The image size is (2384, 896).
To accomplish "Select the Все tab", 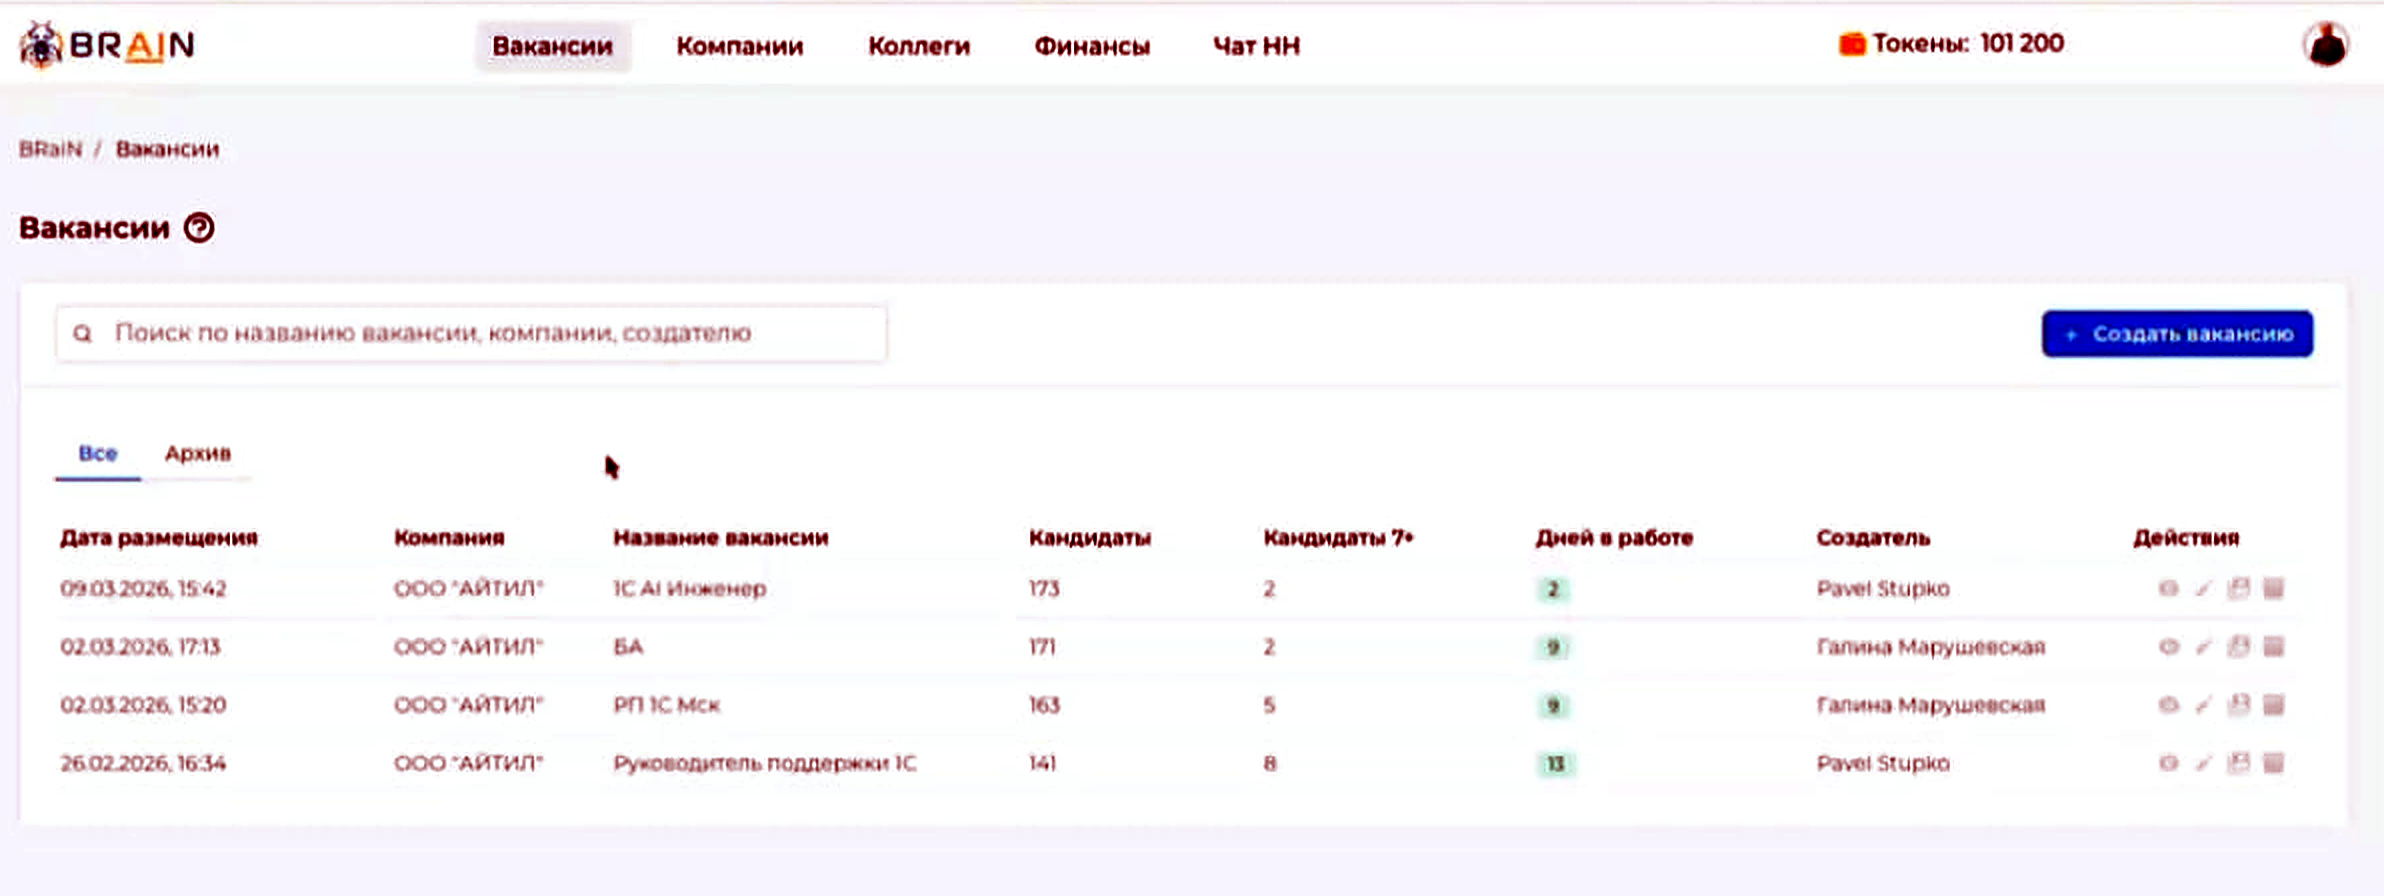I will pos(98,453).
